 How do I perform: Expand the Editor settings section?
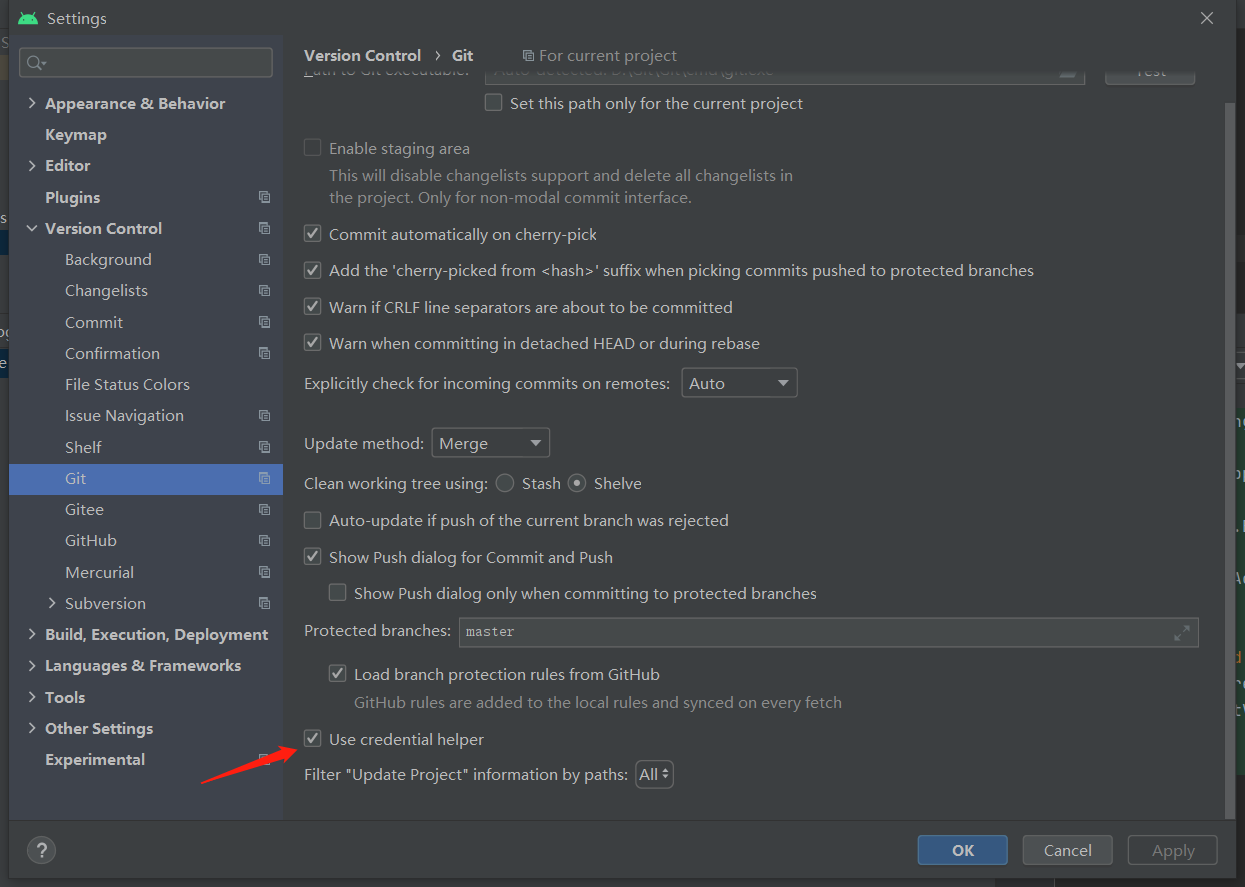pyautogui.click(x=33, y=165)
